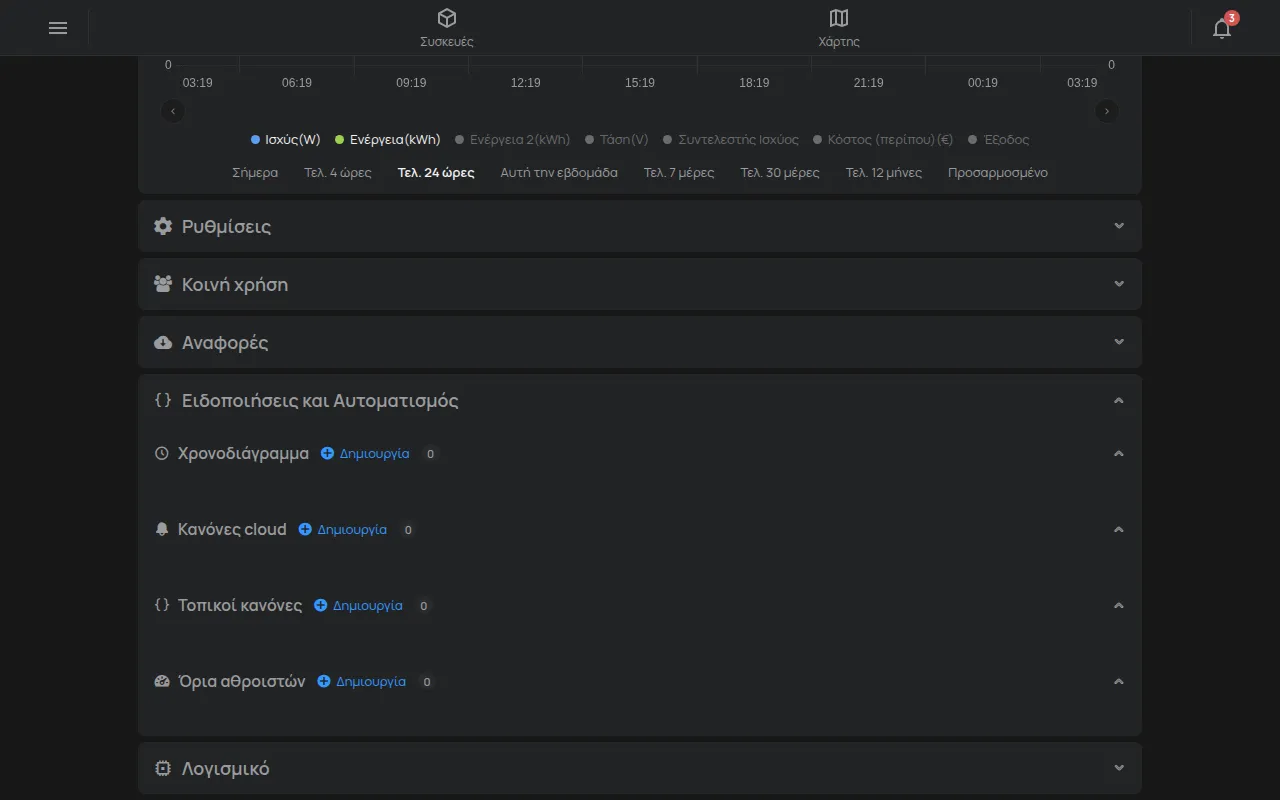
Task: Click the gauge icon beside Όρια αθροιστών
Action: (x=162, y=681)
